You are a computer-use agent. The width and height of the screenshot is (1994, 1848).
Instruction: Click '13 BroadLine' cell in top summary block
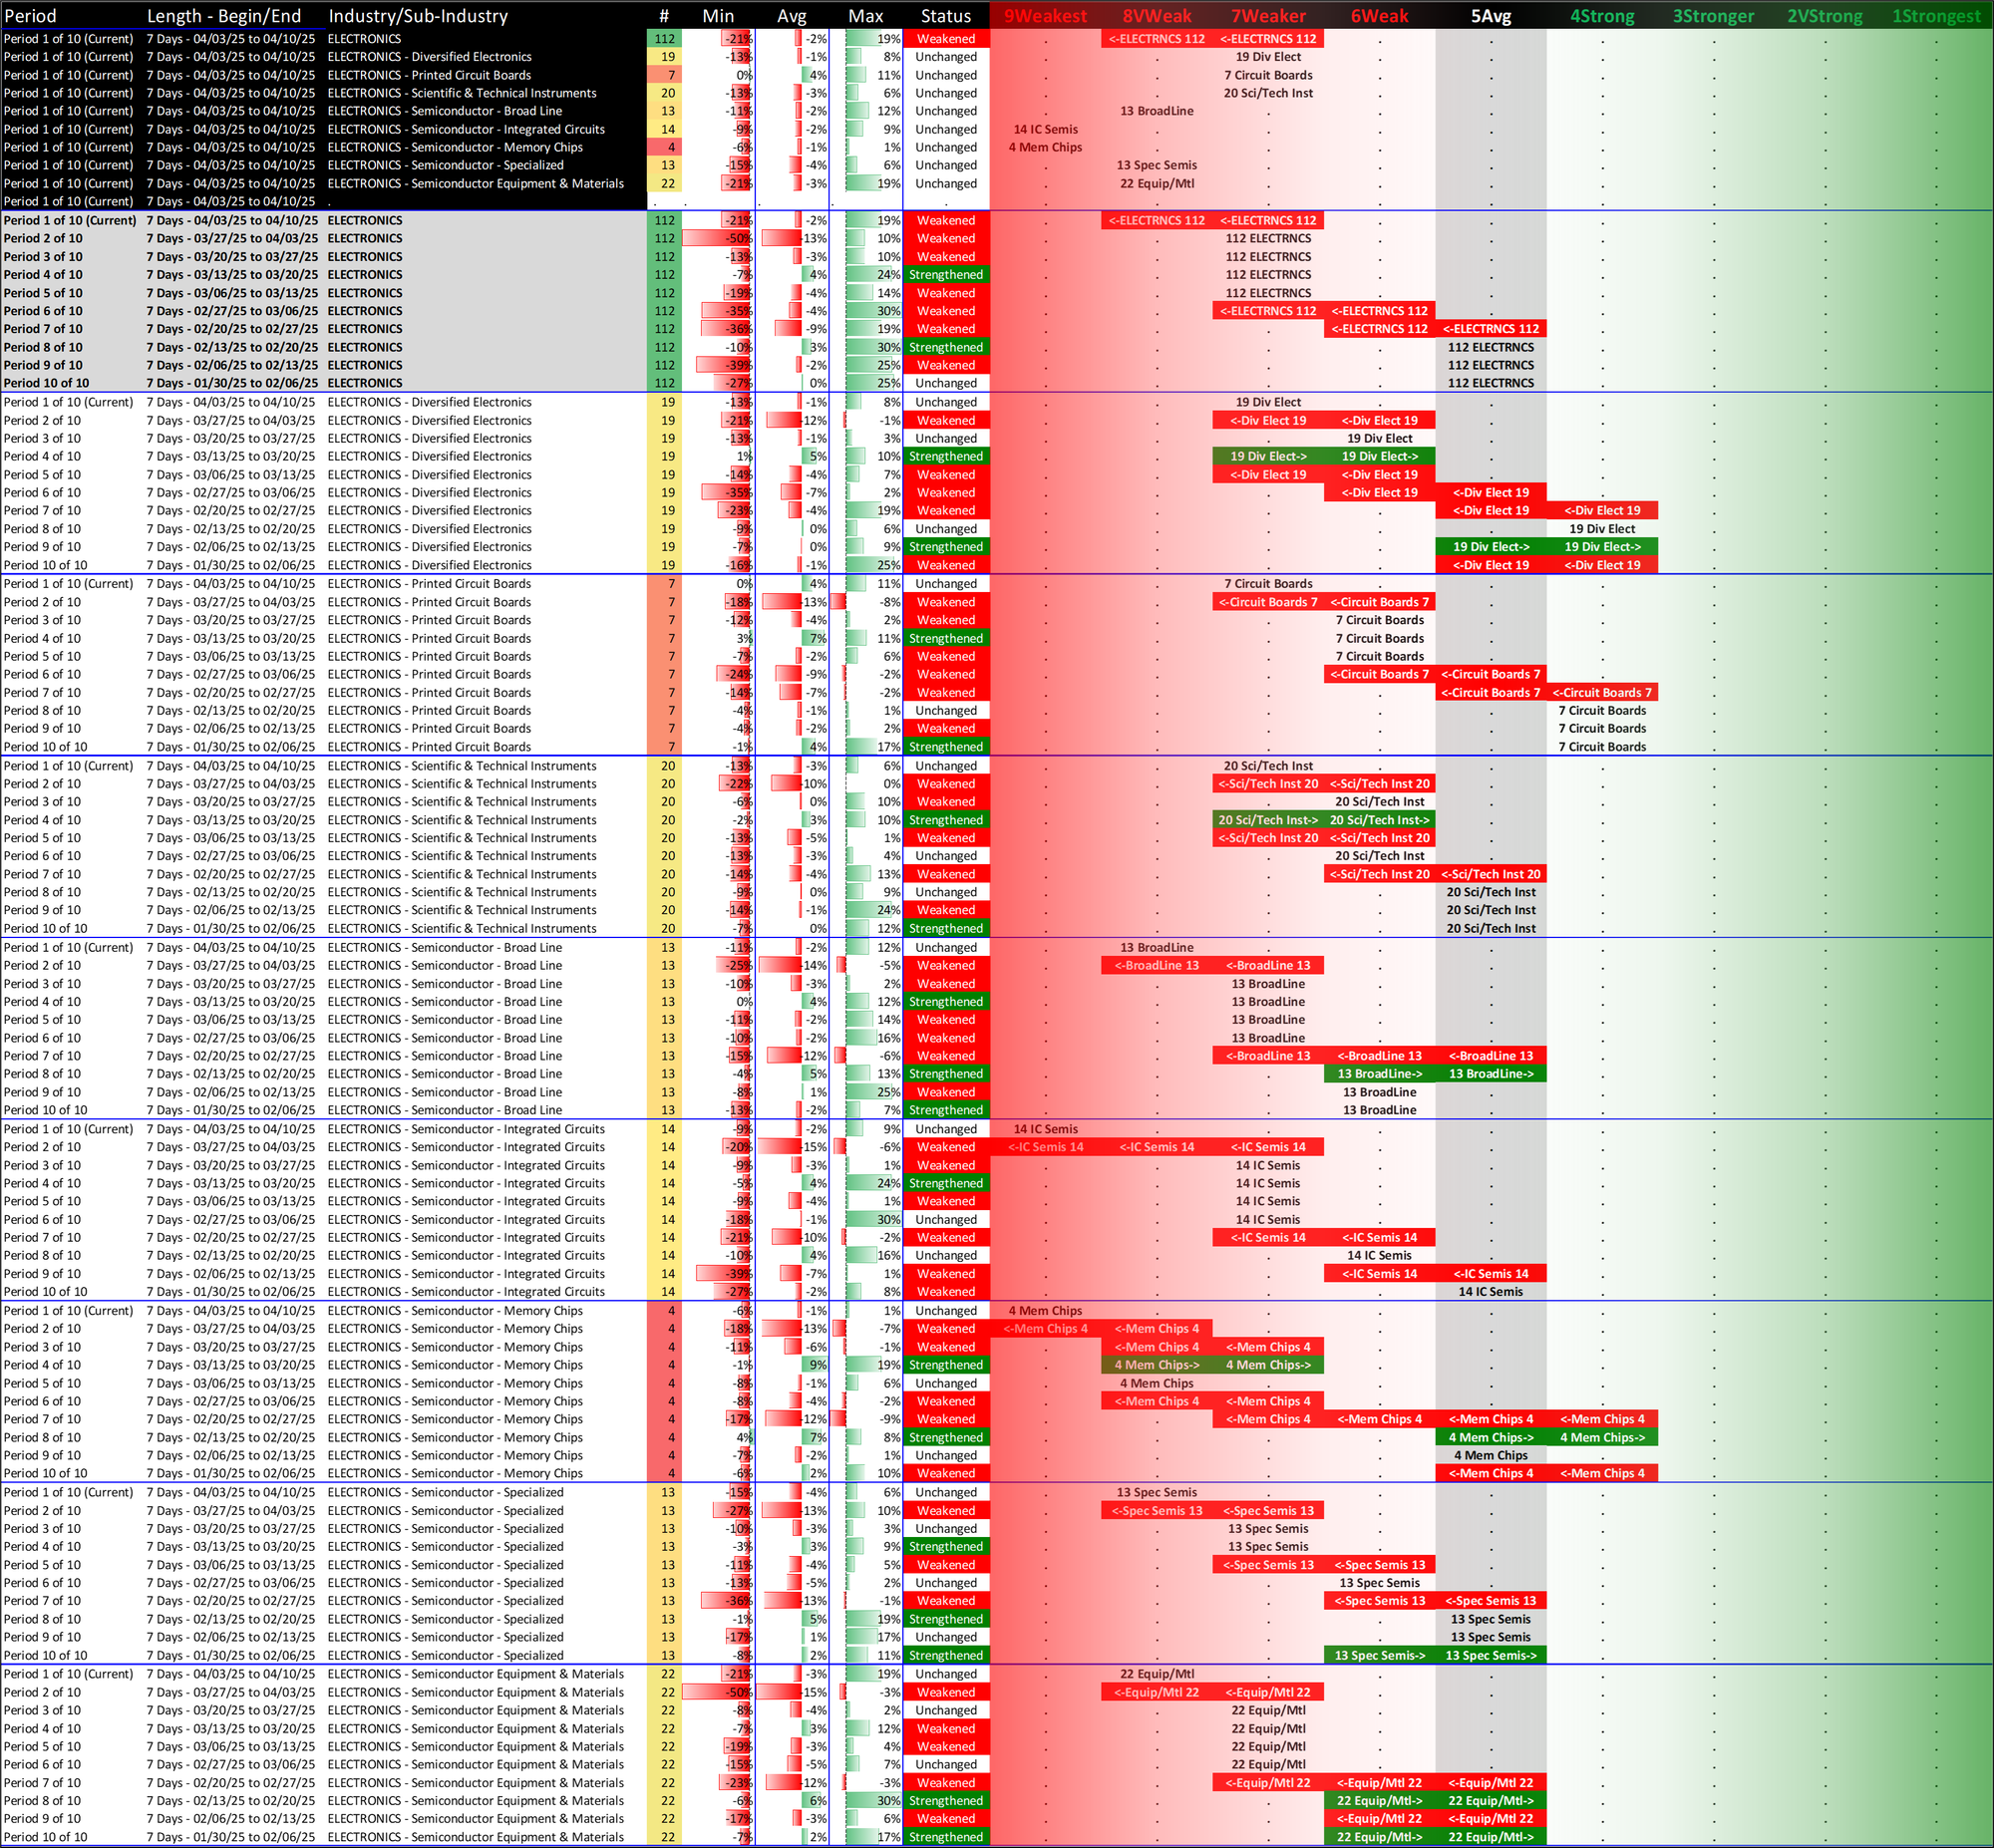click(x=1156, y=111)
